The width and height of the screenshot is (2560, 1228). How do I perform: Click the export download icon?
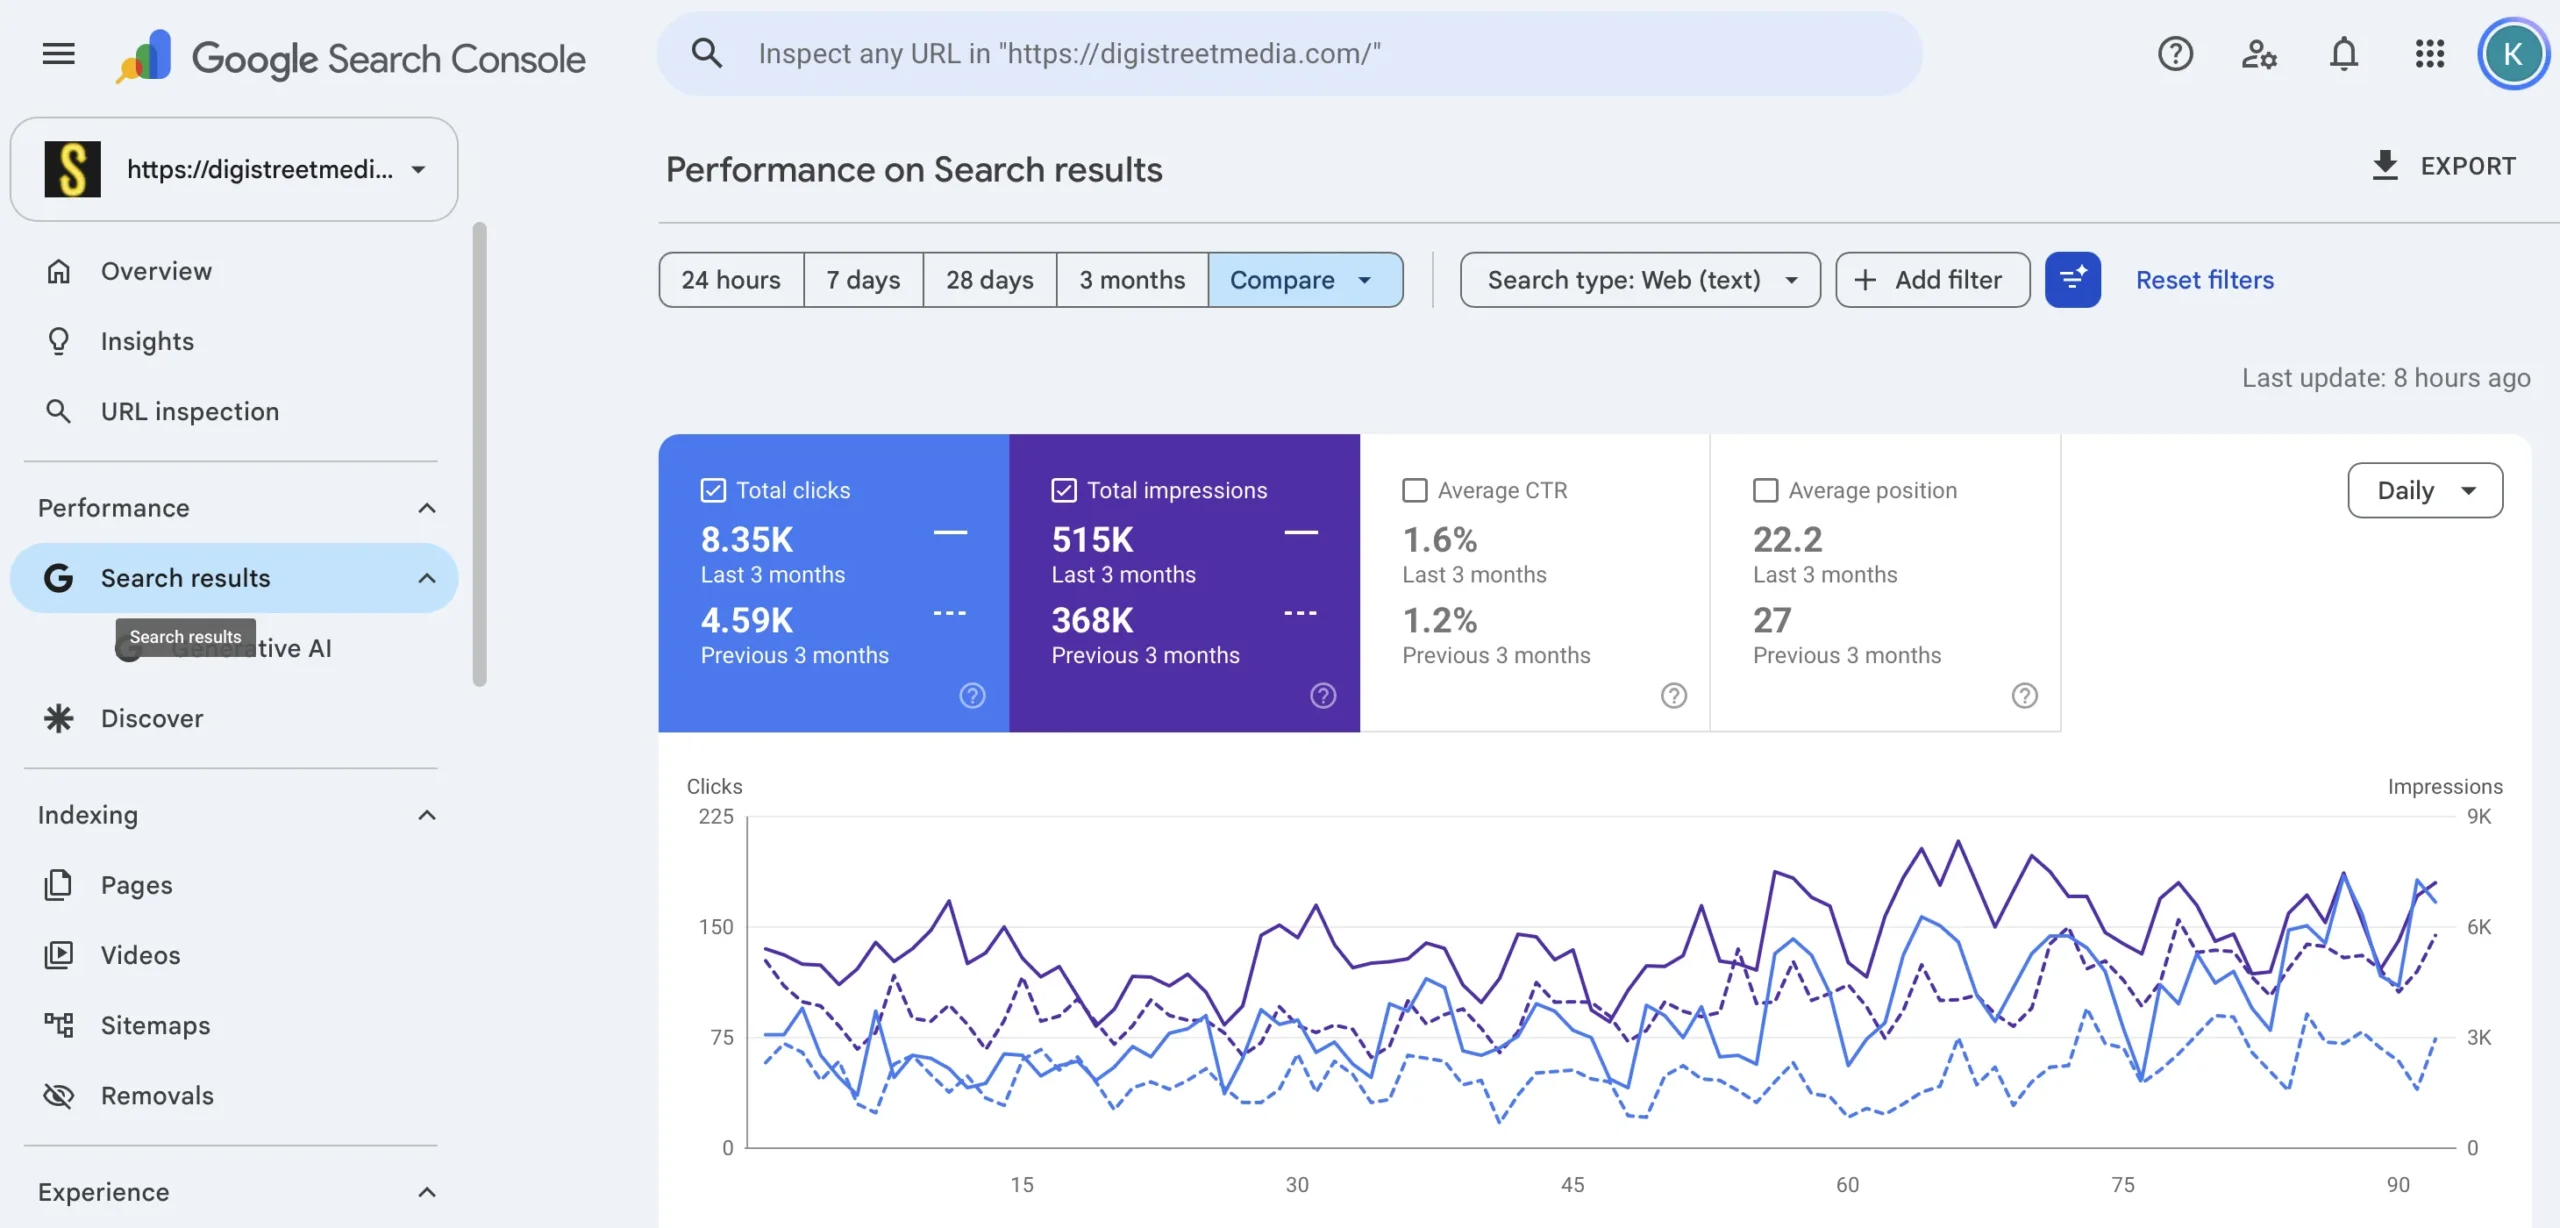(x=2385, y=166)
